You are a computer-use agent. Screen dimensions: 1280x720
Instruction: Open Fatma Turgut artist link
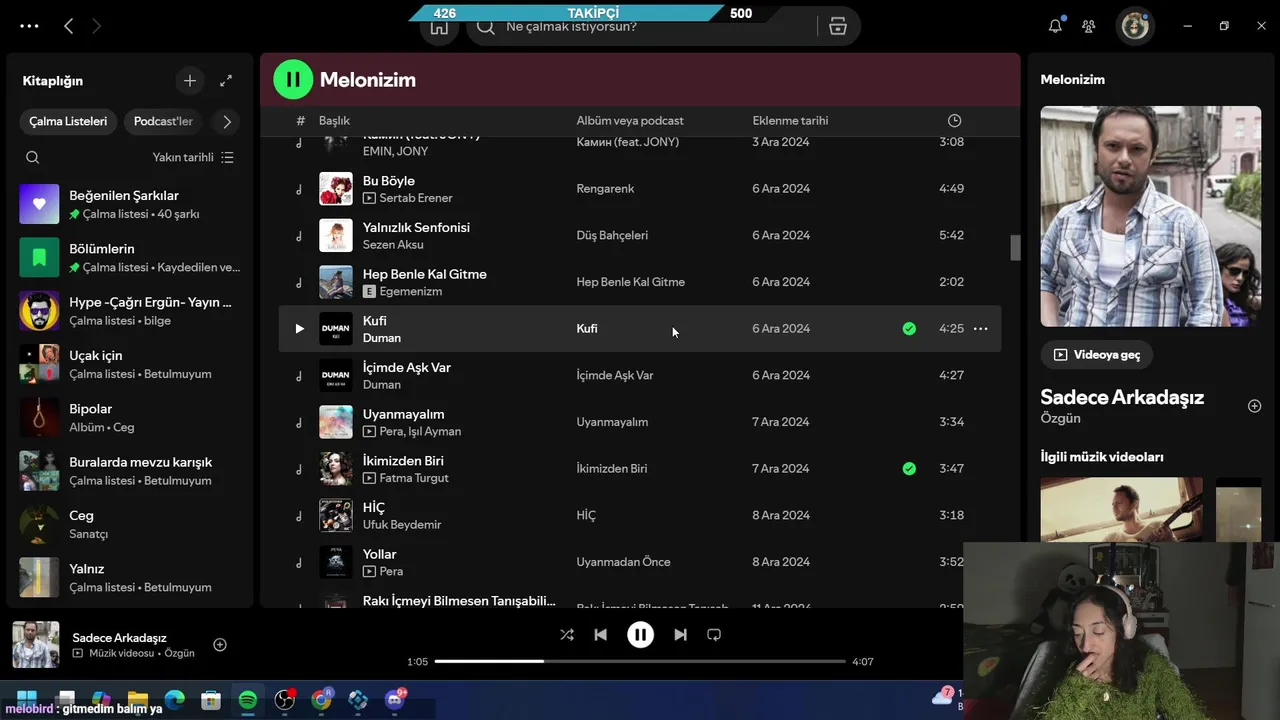pos(414,478)
